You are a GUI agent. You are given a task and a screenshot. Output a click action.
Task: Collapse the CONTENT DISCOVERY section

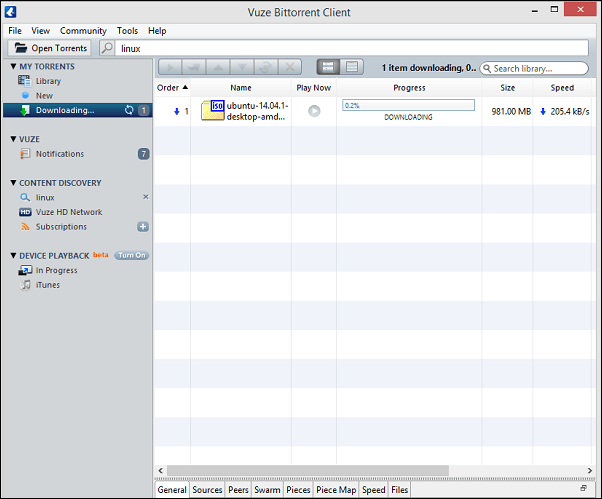click(x=13, y=183)
